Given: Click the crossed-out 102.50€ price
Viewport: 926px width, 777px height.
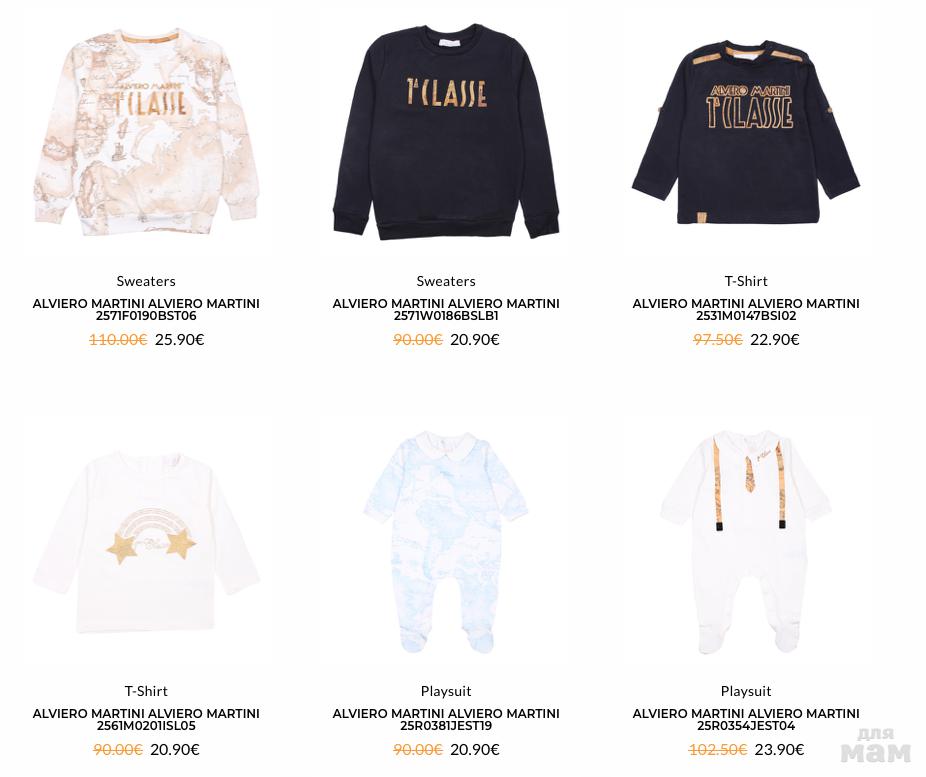Looking at the screenshot, I should [x=718, y=749].
